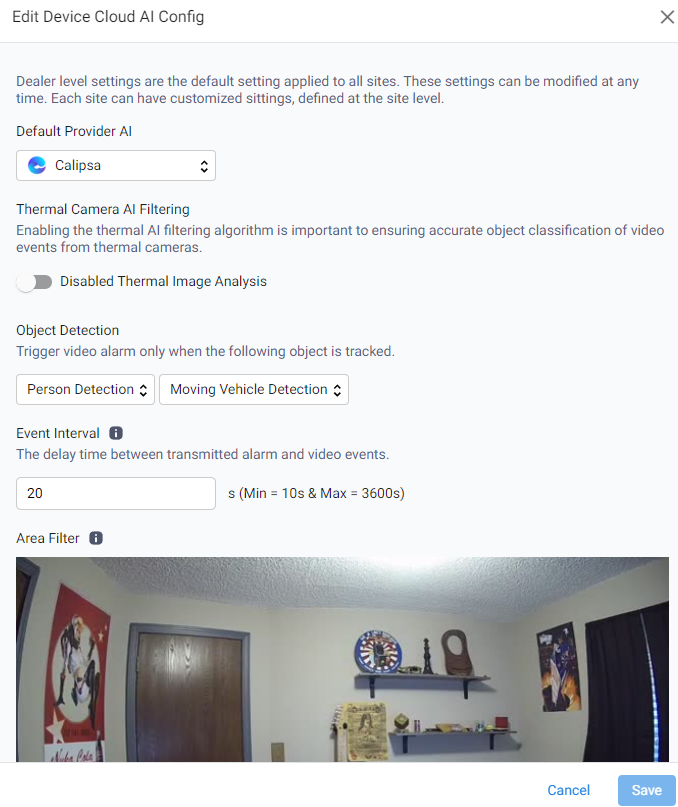Click the door in the camera preview
Viewport: 678px width, 807px height.
[x=191, y=697]
